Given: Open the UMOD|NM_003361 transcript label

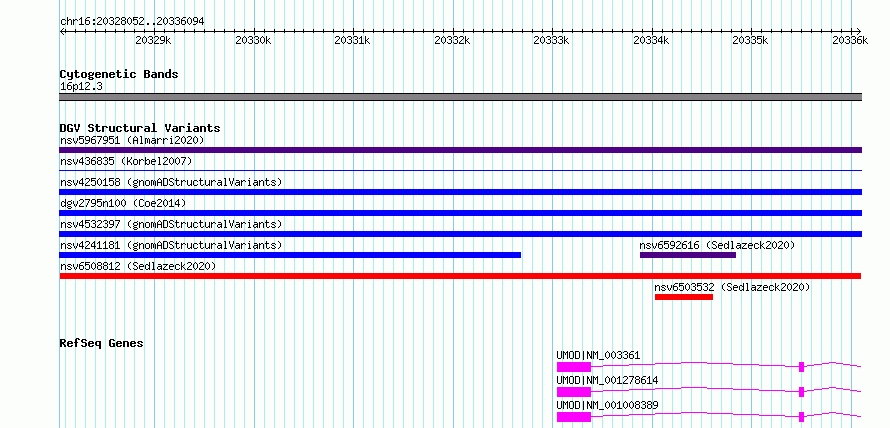Looking at the screenshot, I should pyautogui.click(x=598, y=355).
